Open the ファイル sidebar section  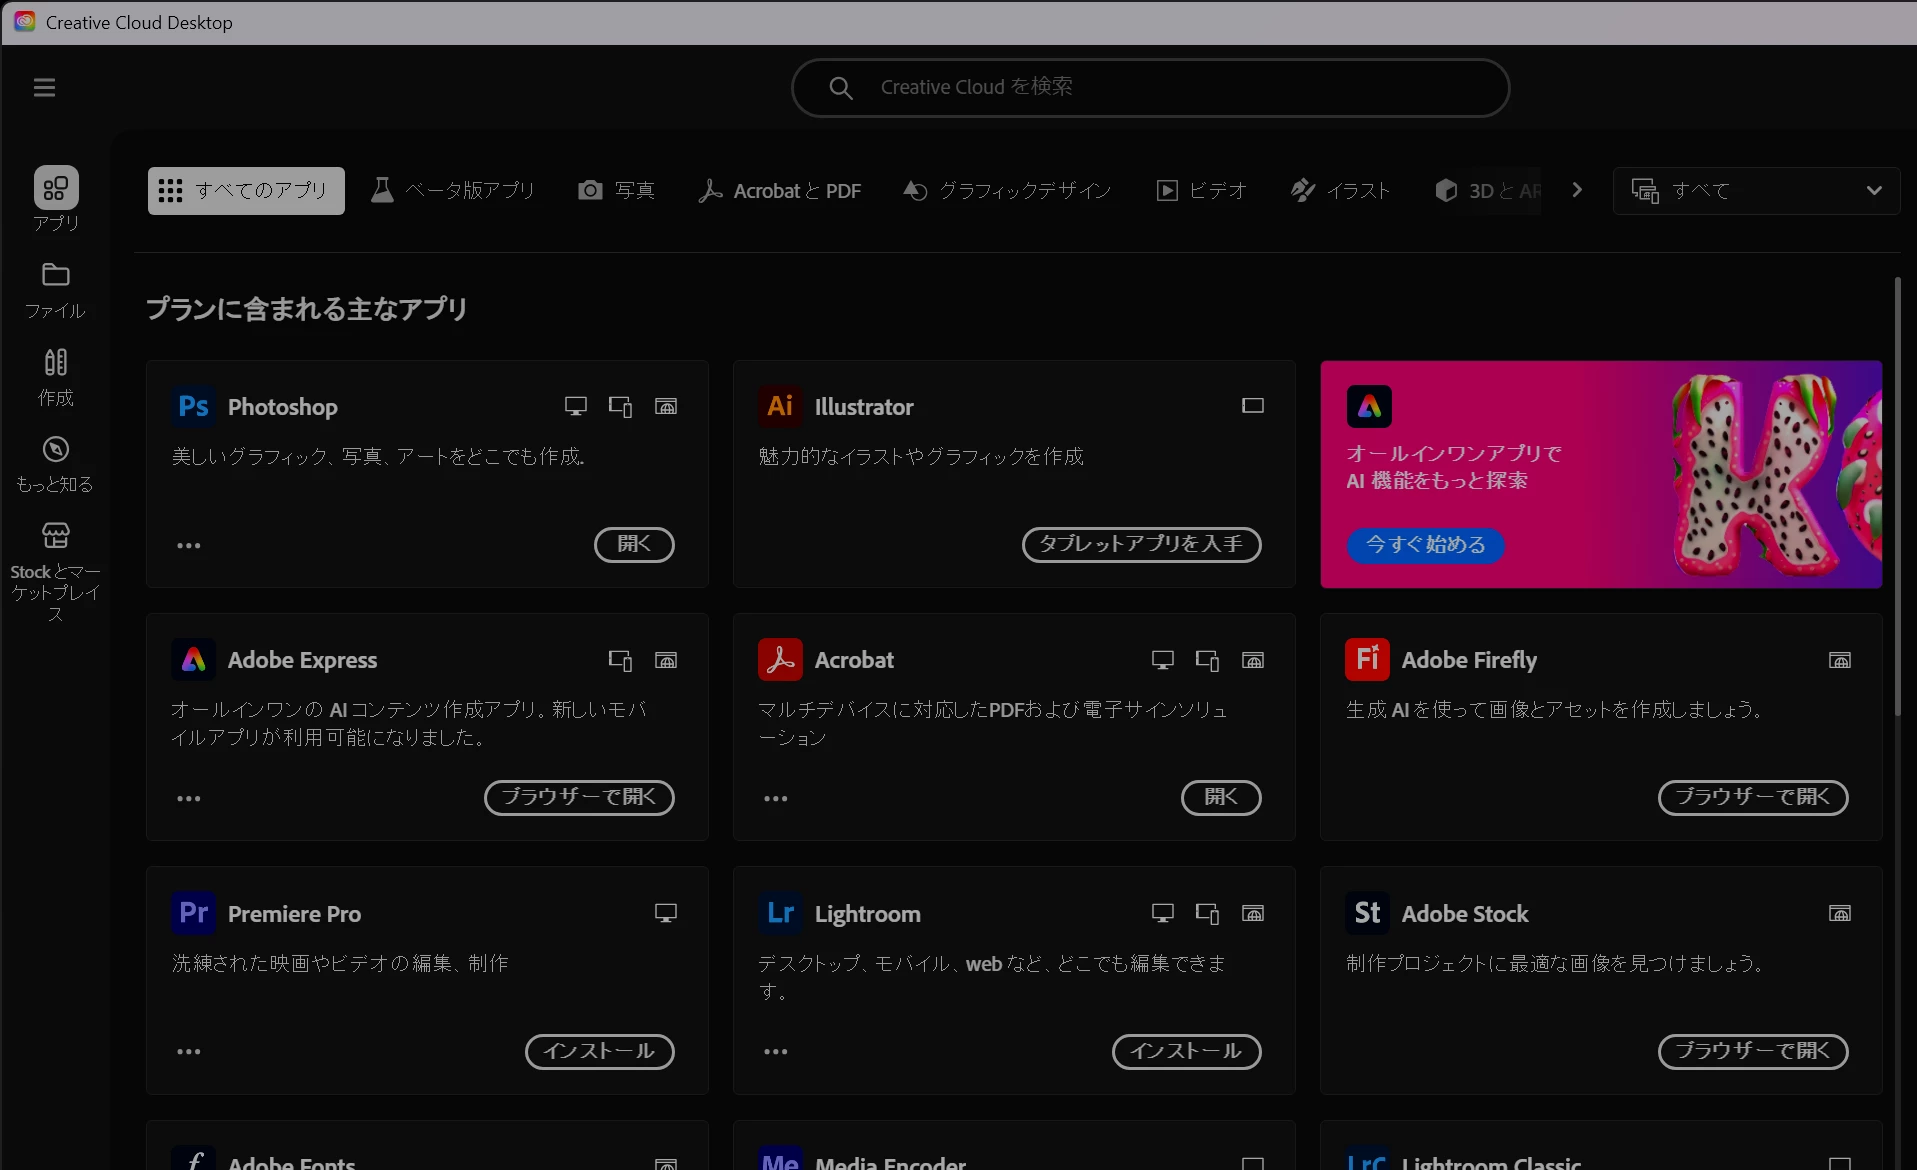click(56, 291)
